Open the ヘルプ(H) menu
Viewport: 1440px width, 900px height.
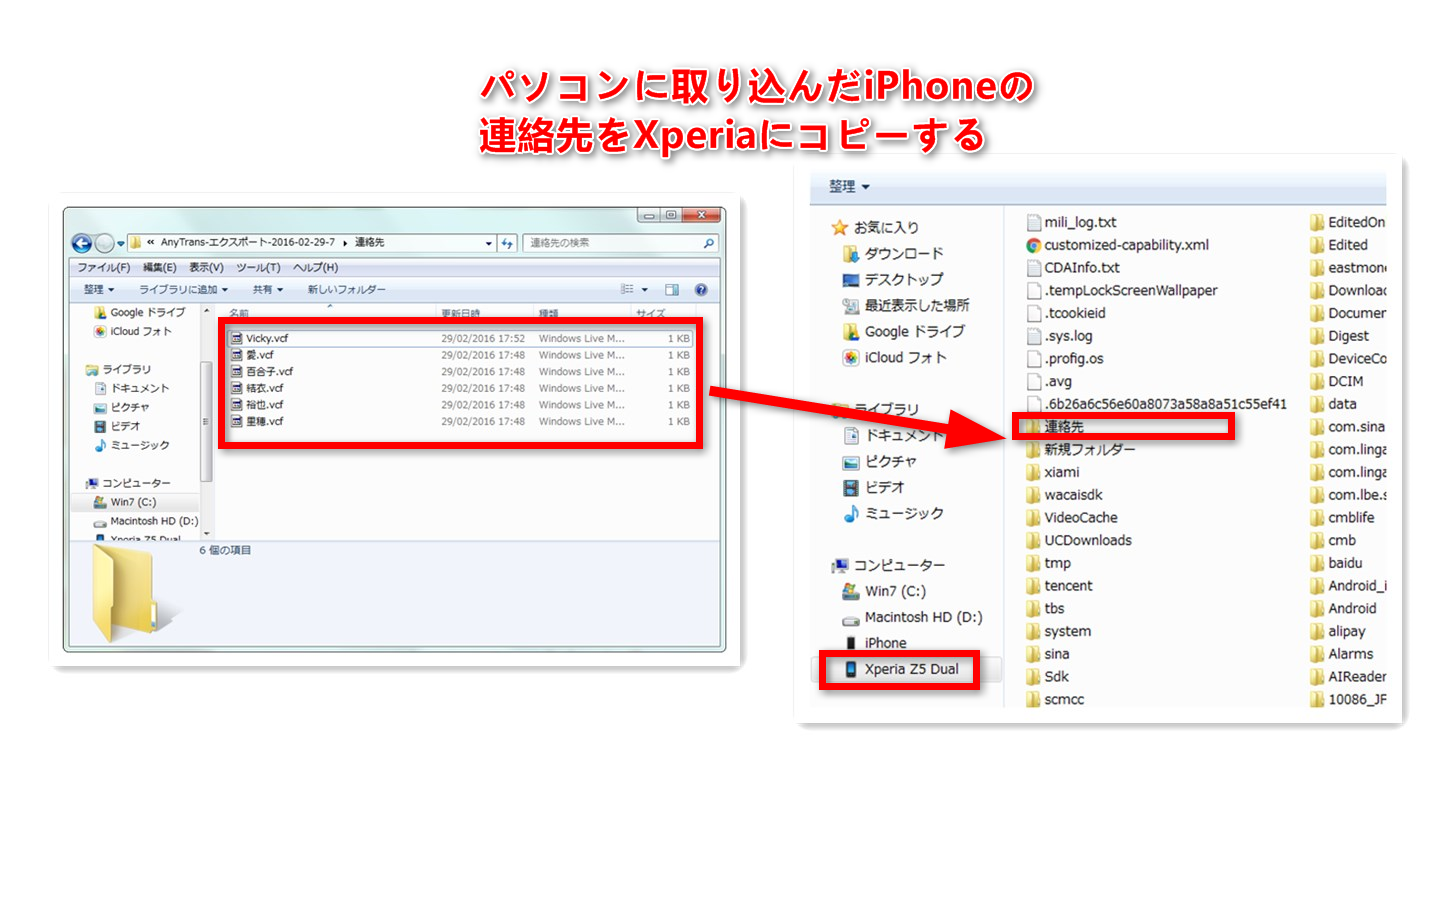(315, 268)
